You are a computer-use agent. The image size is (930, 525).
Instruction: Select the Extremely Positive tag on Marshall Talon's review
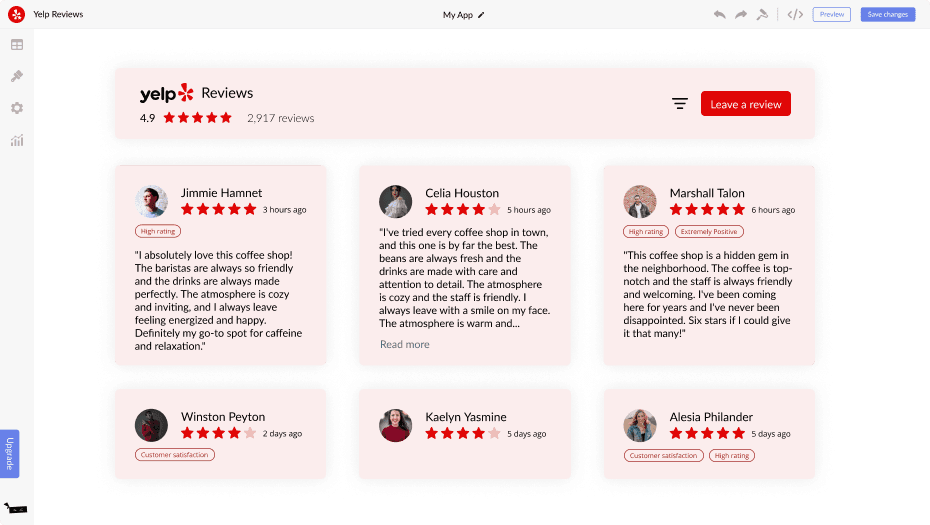pyautogui.click(x=708, y=231)
